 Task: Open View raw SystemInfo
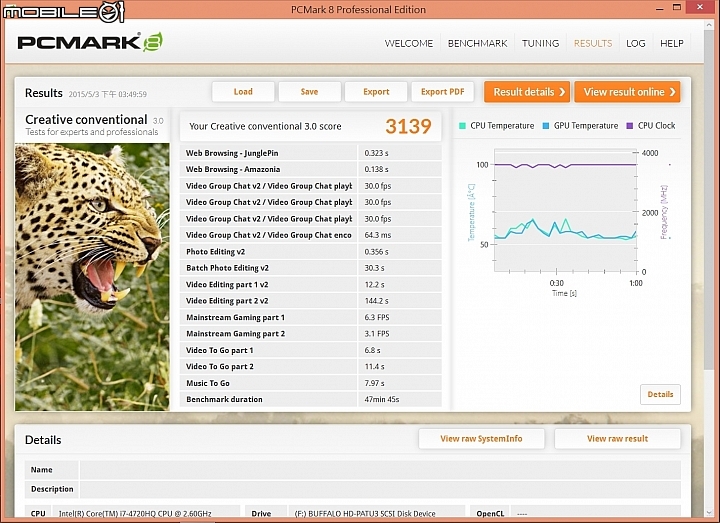(481, 439)
